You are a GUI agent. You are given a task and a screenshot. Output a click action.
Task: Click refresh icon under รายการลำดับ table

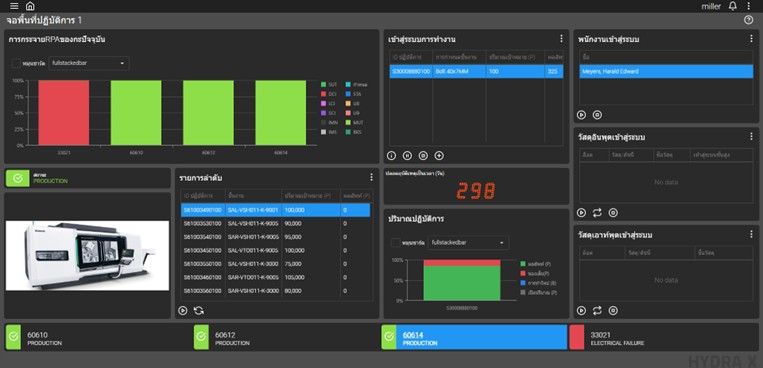click(x=199, y=311)
